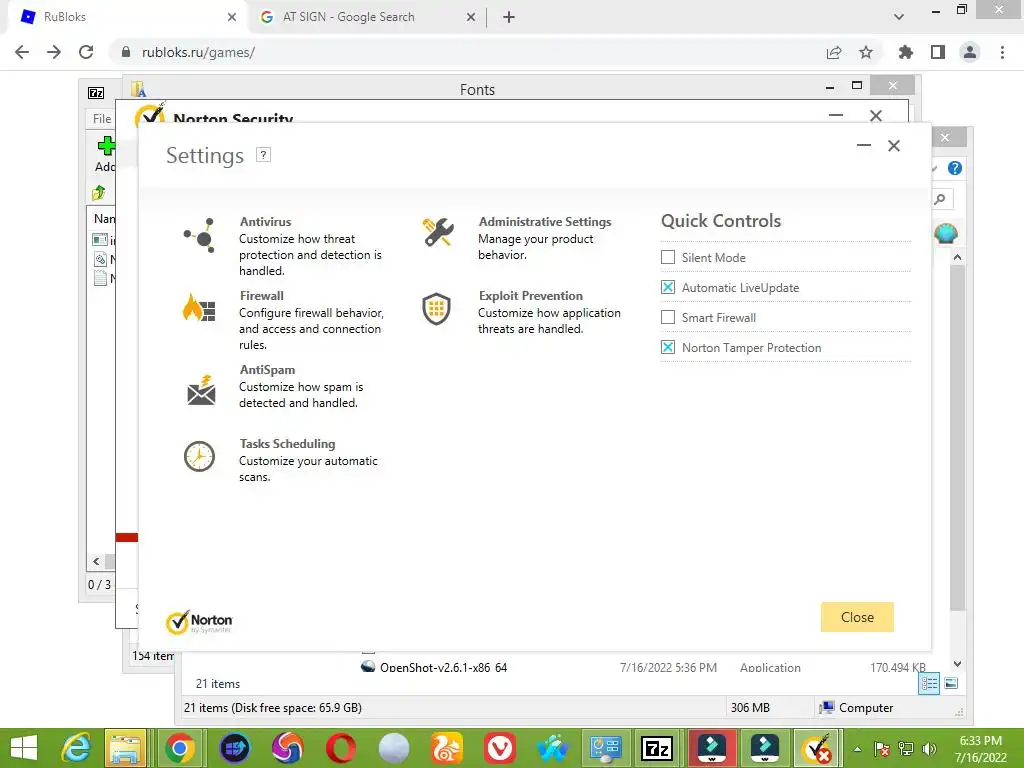Open Antivirus settings via its molecule icon

[200, 235]
